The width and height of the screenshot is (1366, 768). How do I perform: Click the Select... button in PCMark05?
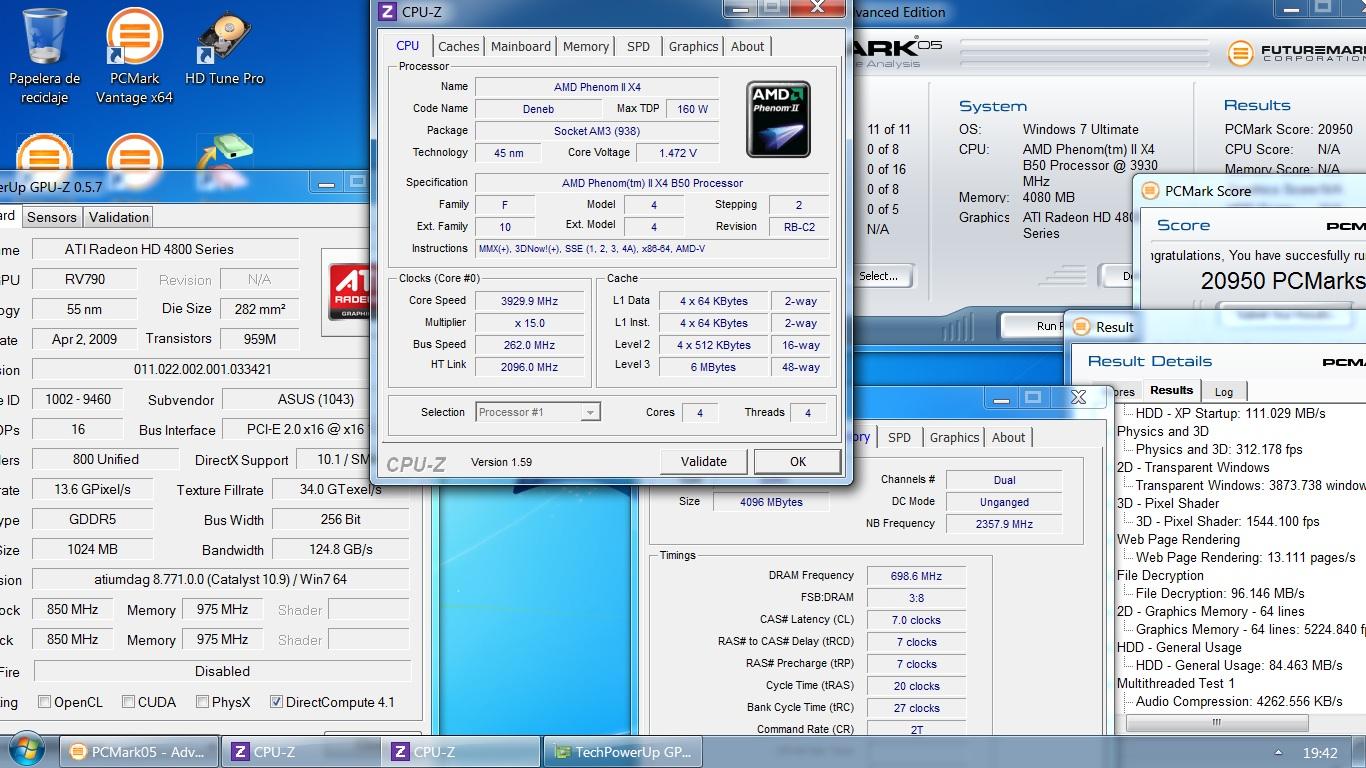(878, 276)
